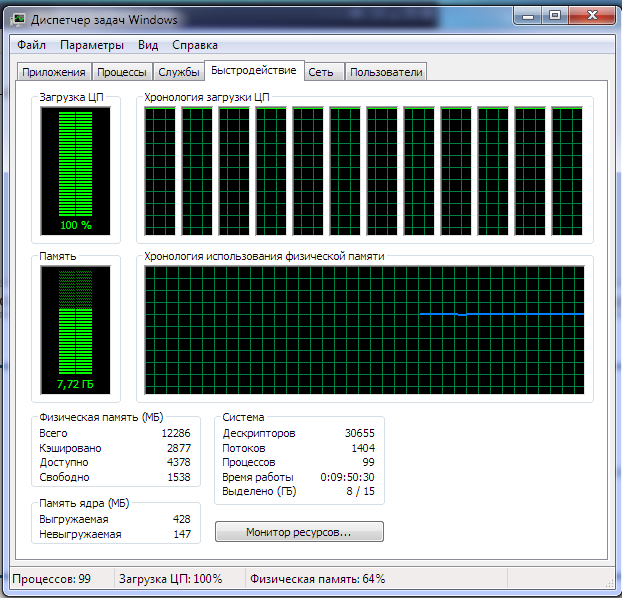Switch to the Пользователи tab

pos(386,72)
